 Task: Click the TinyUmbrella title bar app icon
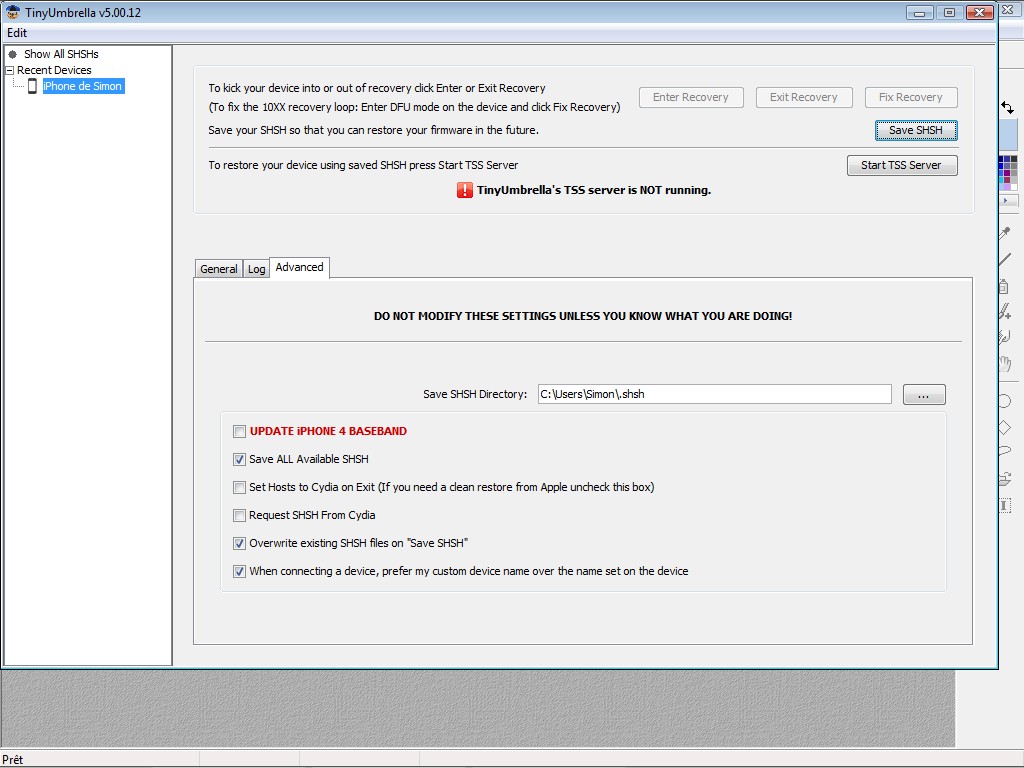coord(12,12)
